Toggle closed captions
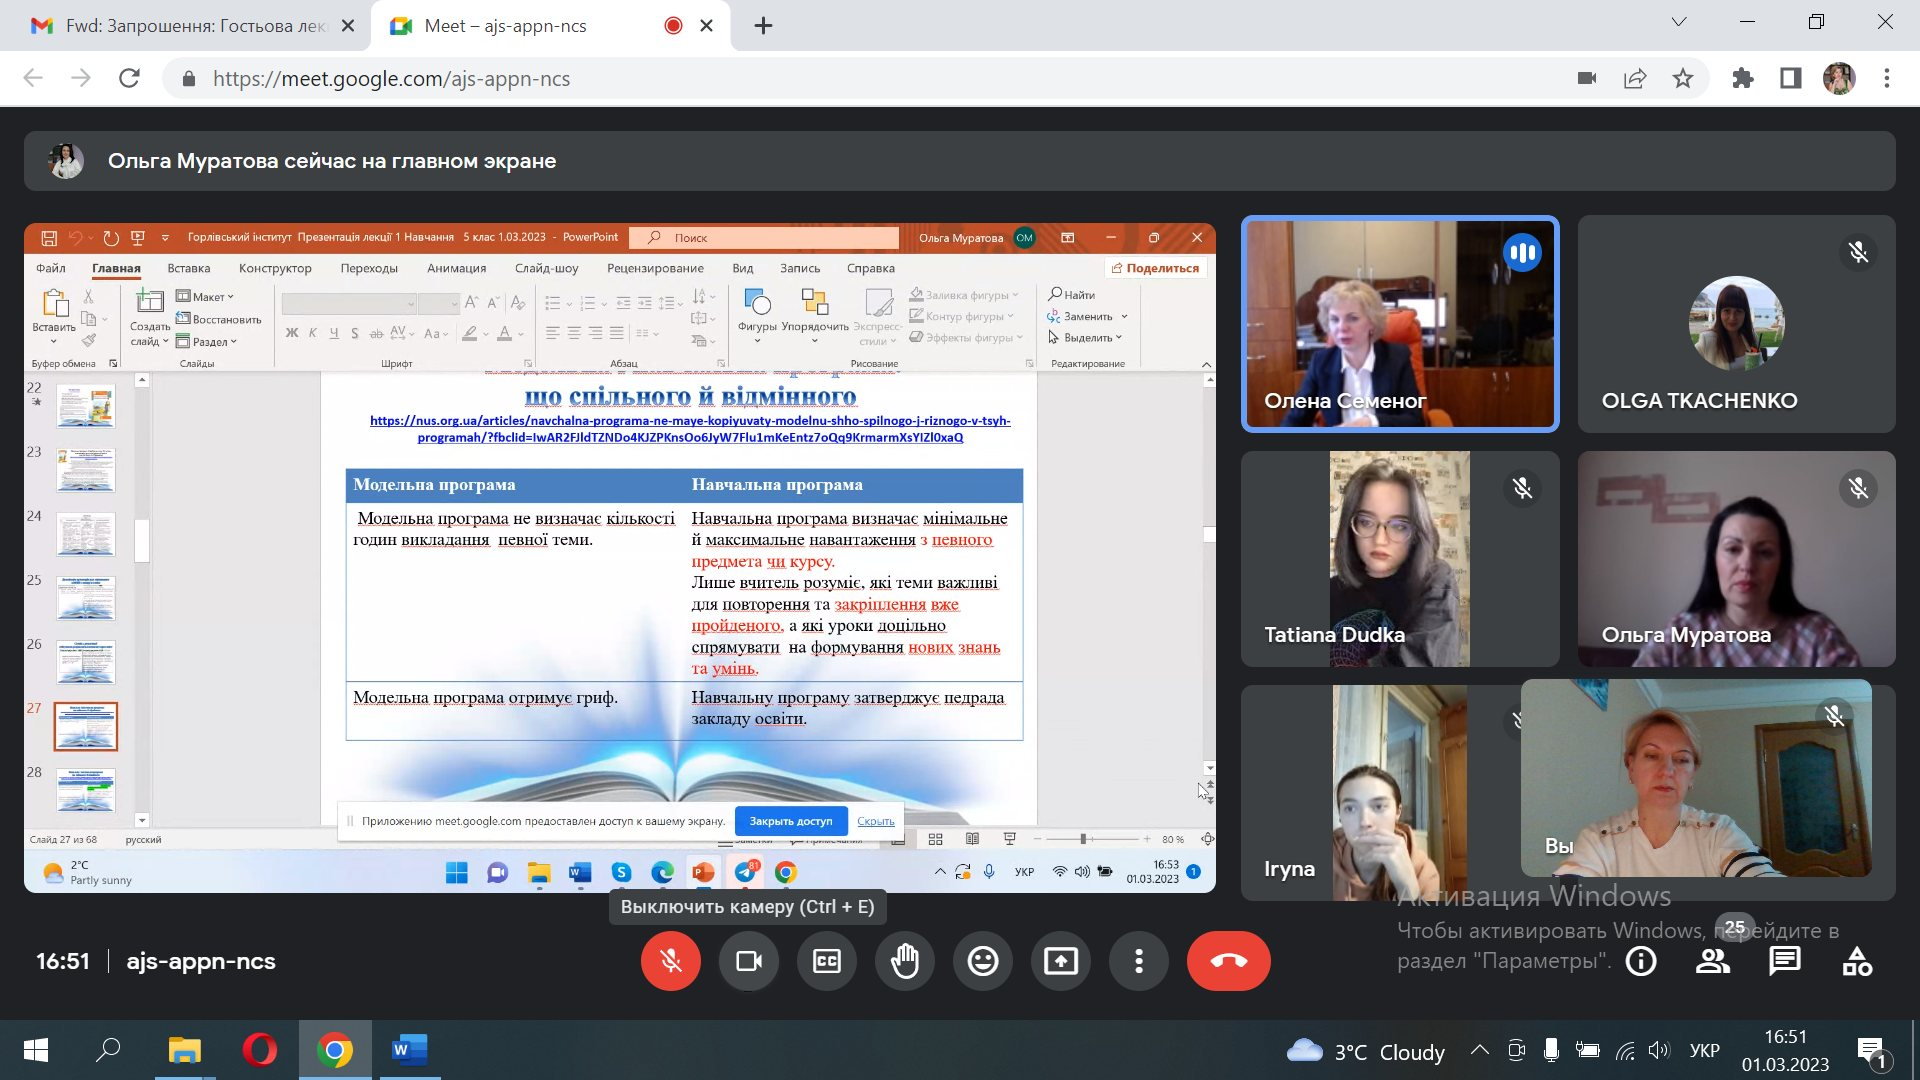Screen dimensions: 1920x1080 tap(827, 961)
